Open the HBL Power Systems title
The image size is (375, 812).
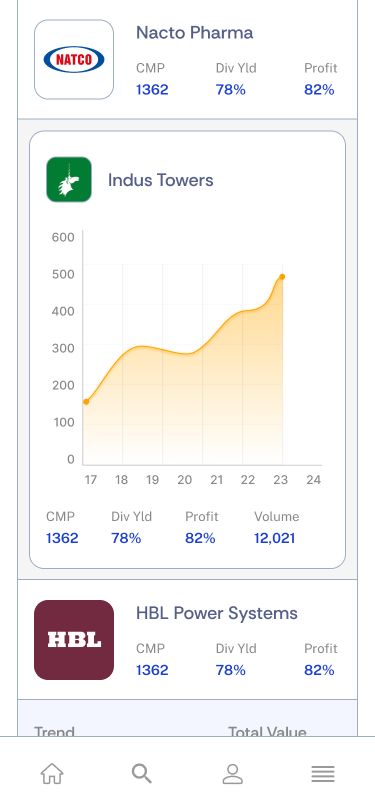click(217, 613)
